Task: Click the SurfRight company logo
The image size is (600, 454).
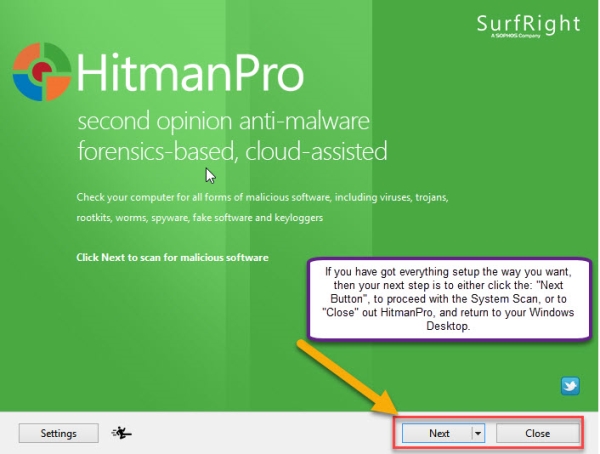Action: tap(528, 26)
